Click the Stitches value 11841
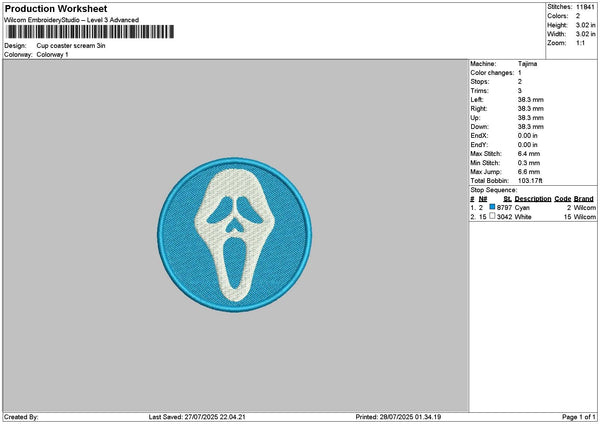The image size is (600, 424). coord(585,7)
